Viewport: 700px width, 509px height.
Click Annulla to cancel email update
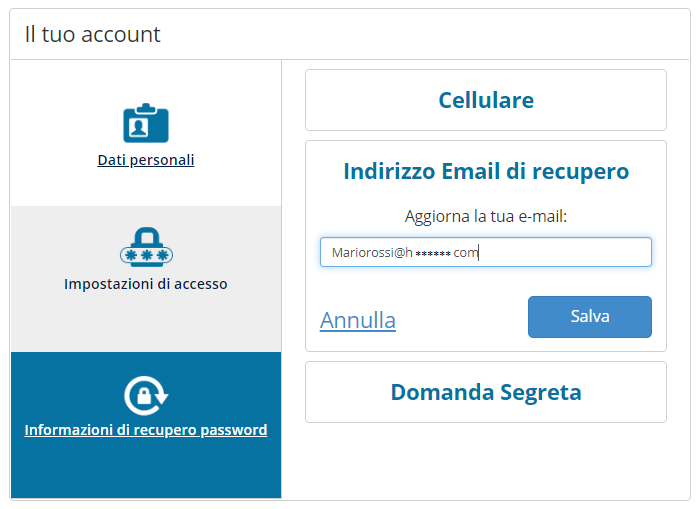coord(358,320)
